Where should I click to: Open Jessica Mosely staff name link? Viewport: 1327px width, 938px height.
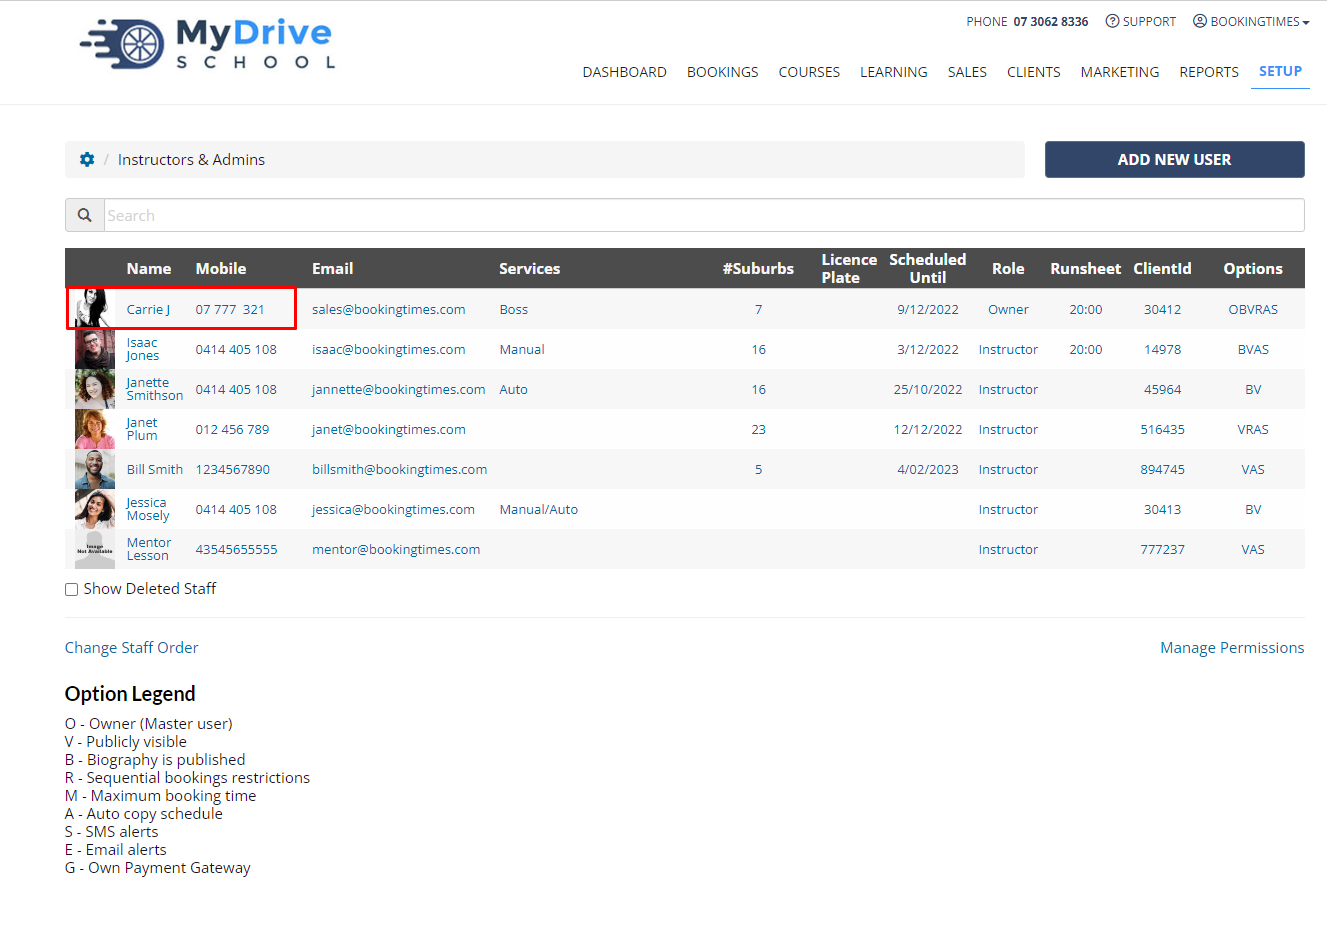[x=148, y=509]
